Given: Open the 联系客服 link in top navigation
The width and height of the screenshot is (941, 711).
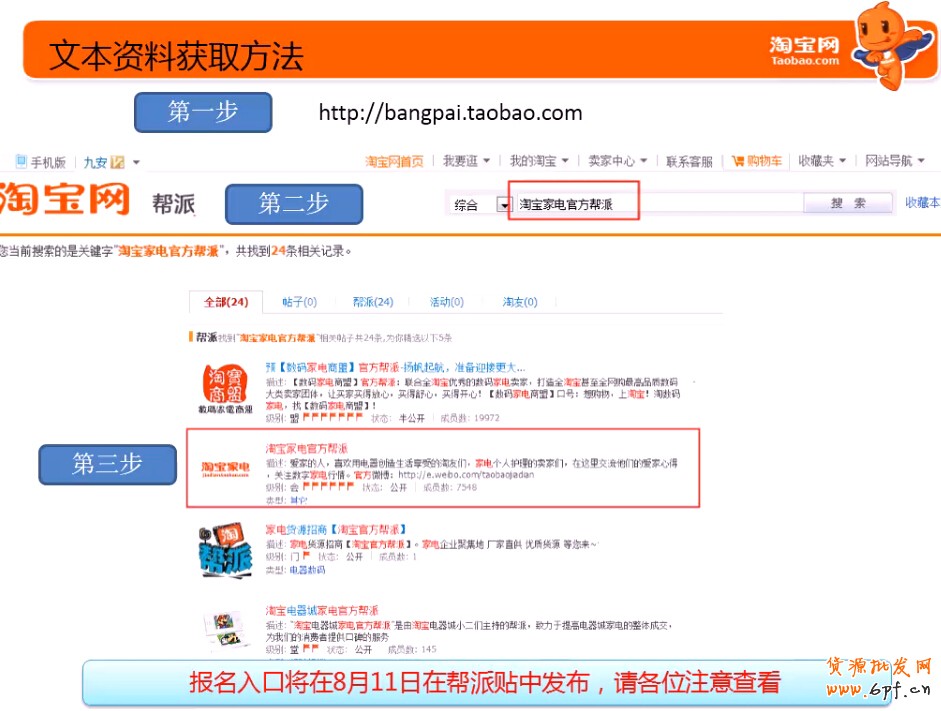Looking at the screenshot, I should click(689, 161).
